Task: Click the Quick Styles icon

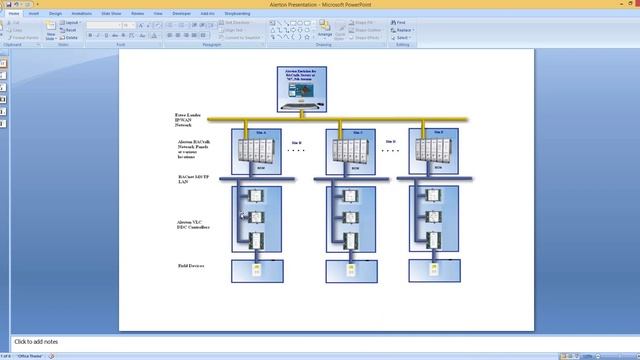Action: point(340,31)
